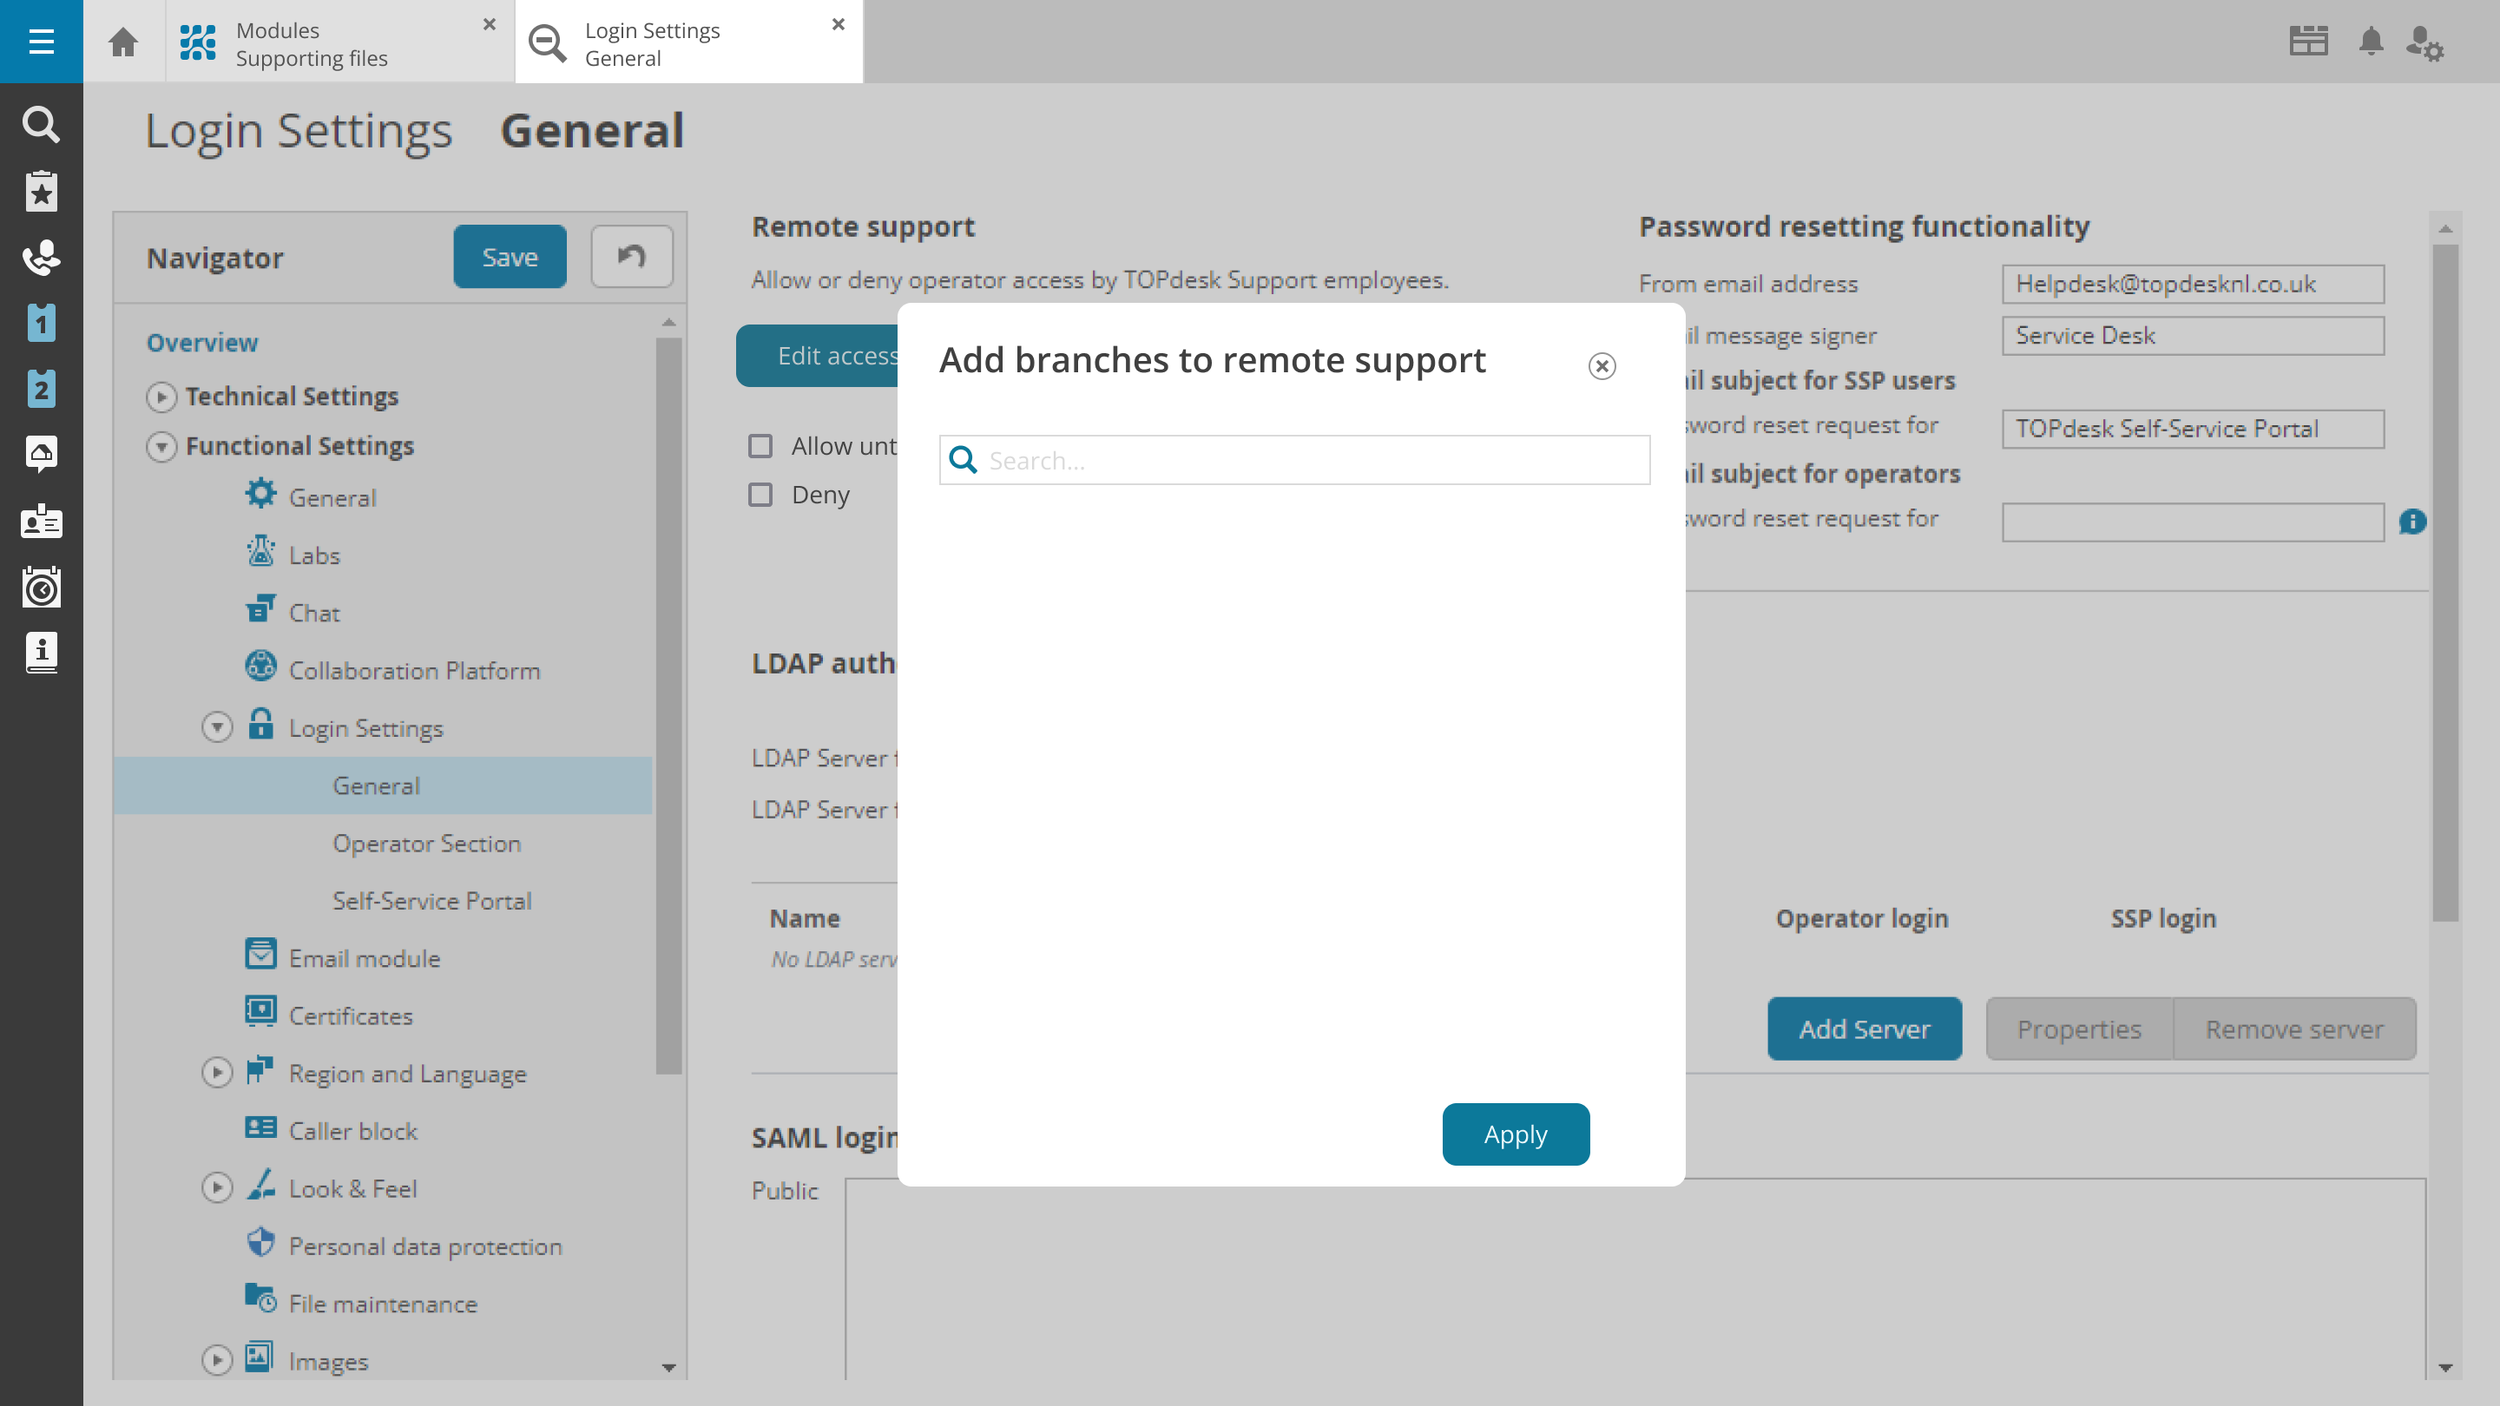Expand the Region and Language section
The height and width of the screenshot is (1406, 2500).
217,1072
